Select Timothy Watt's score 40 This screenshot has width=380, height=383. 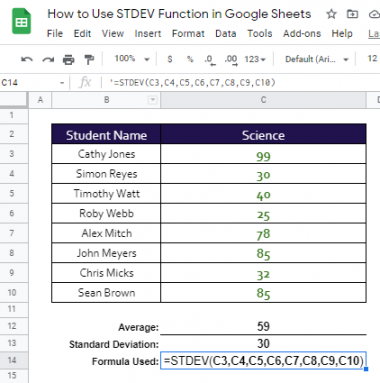tap(263, 193)
